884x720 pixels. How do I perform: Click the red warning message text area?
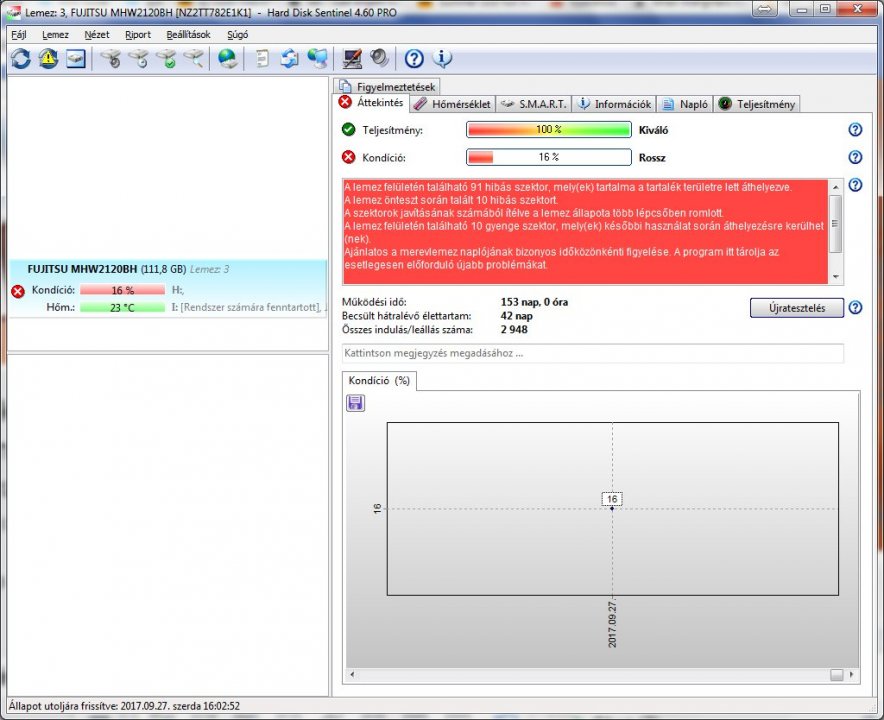tap(585, 232)
